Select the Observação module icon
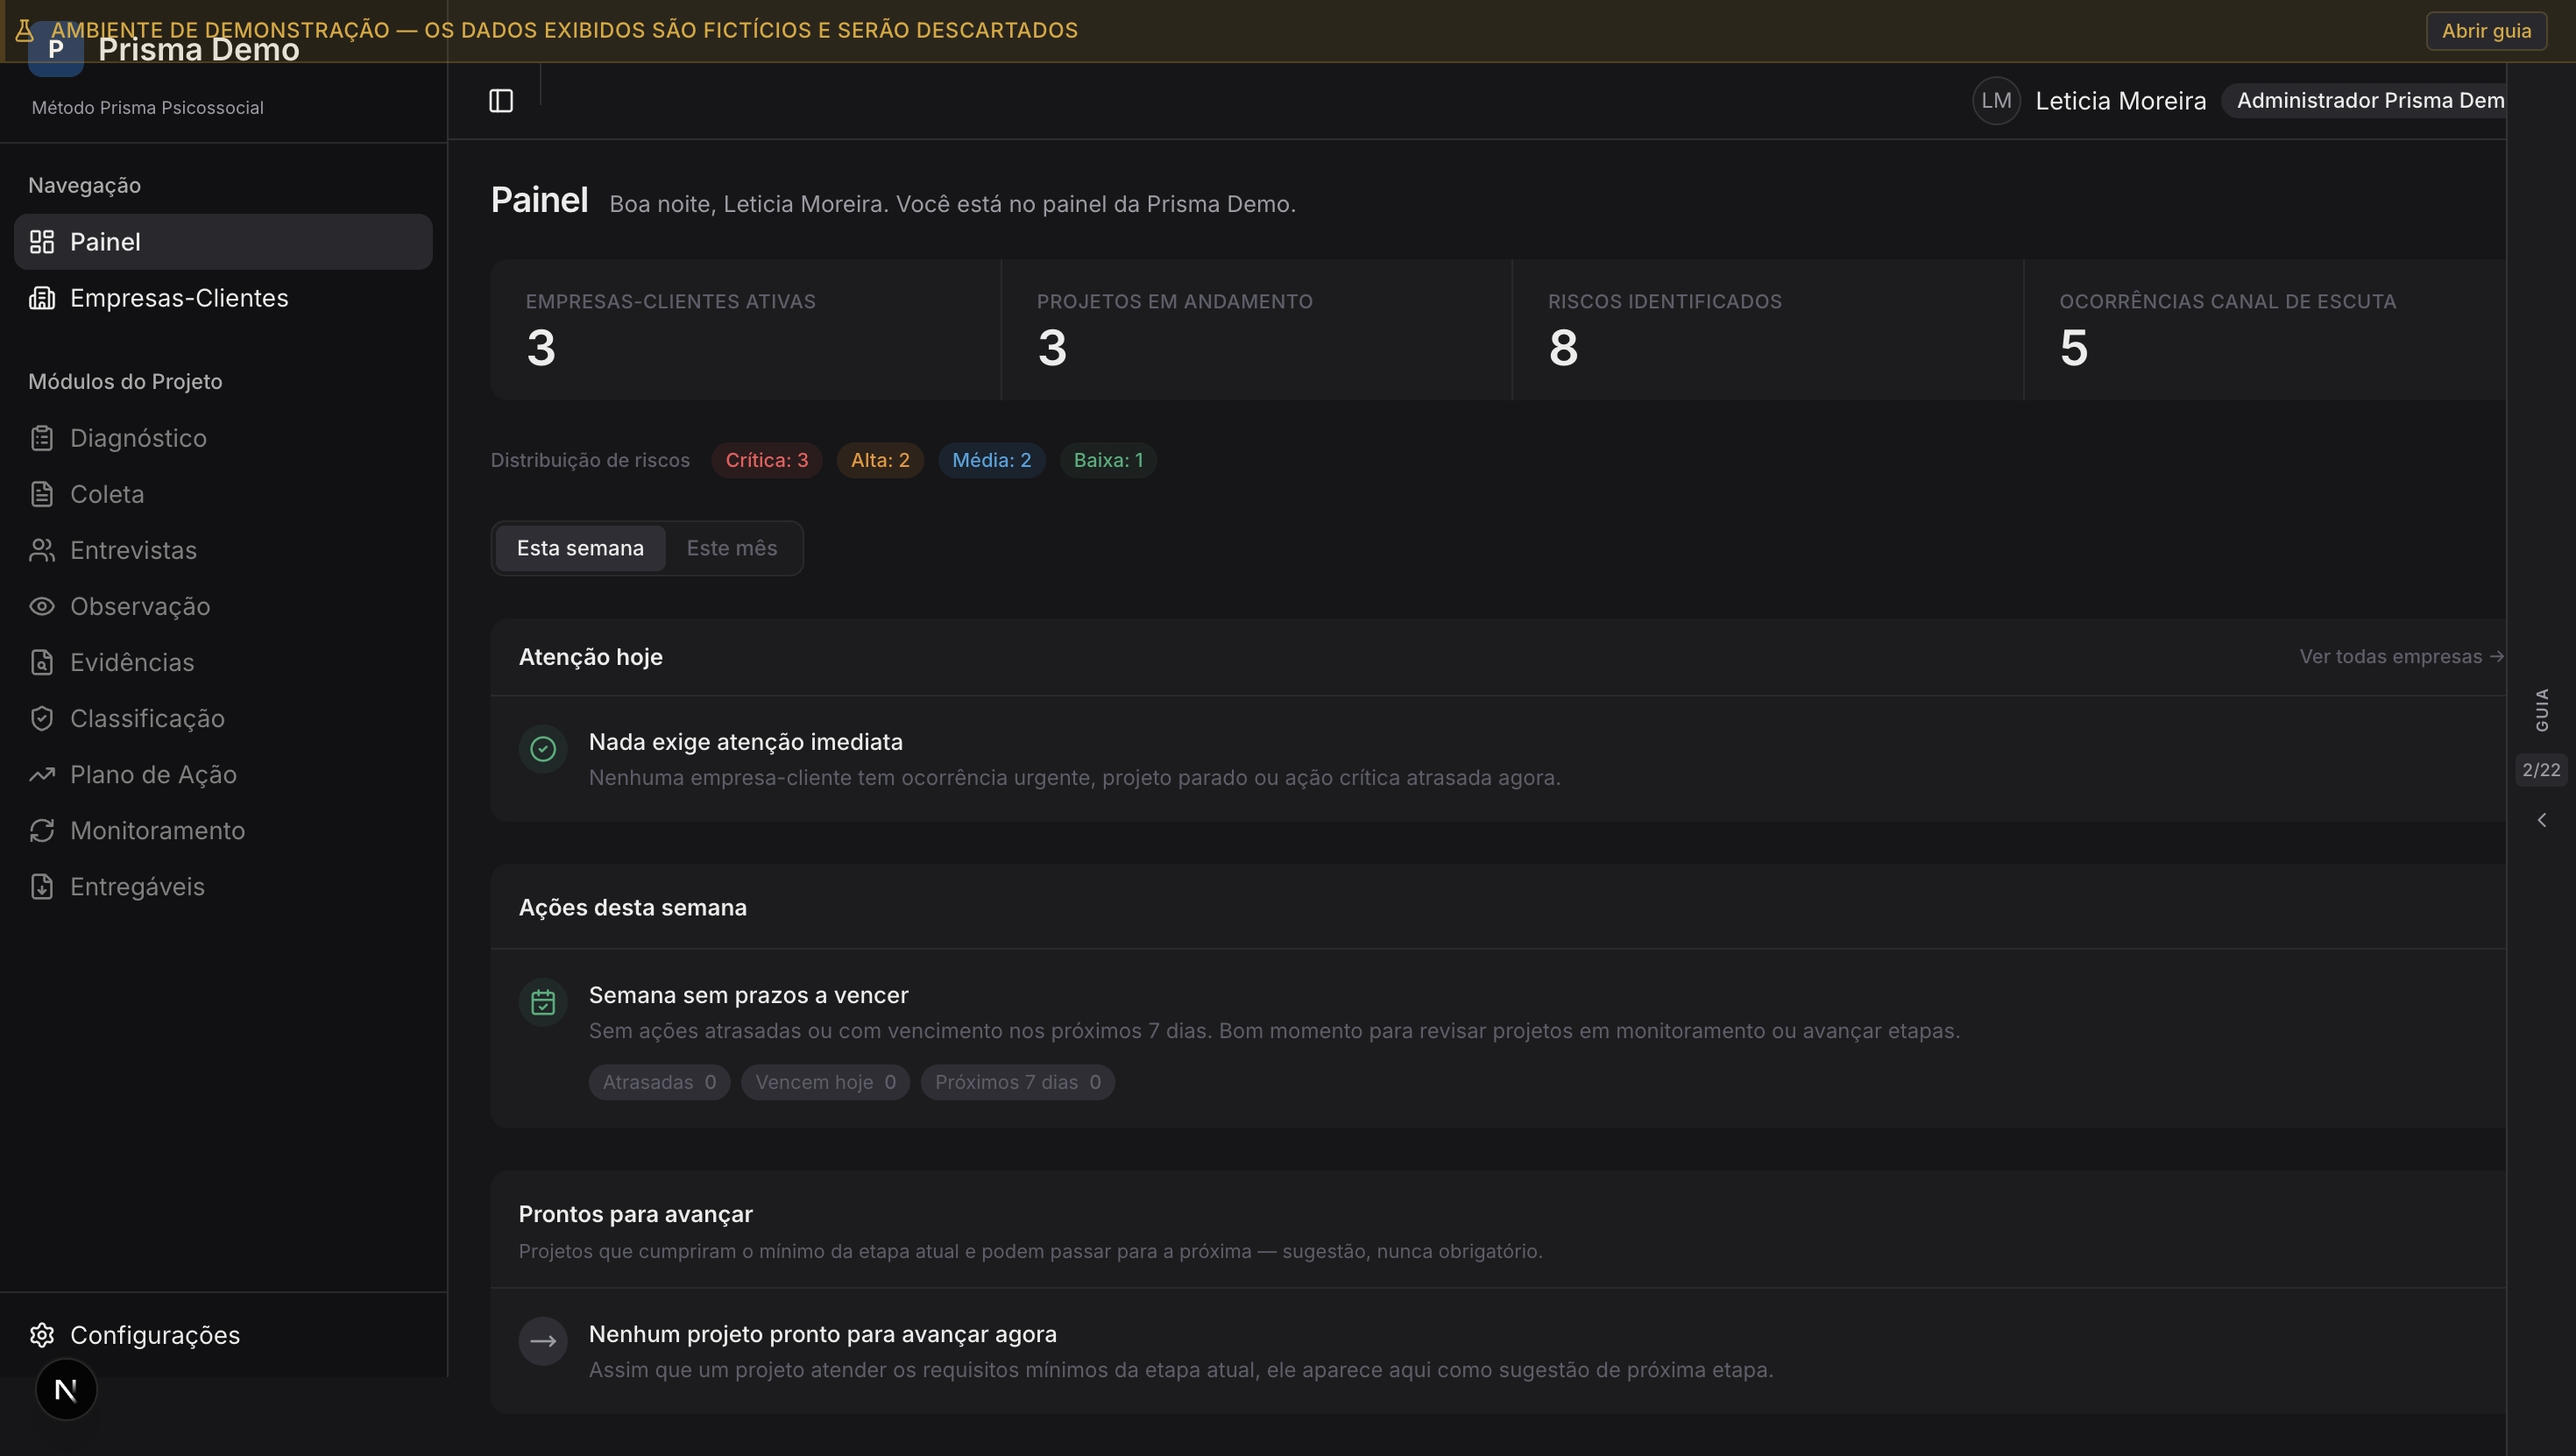Screen dimensions: 2576x1456 coord(41,606)
